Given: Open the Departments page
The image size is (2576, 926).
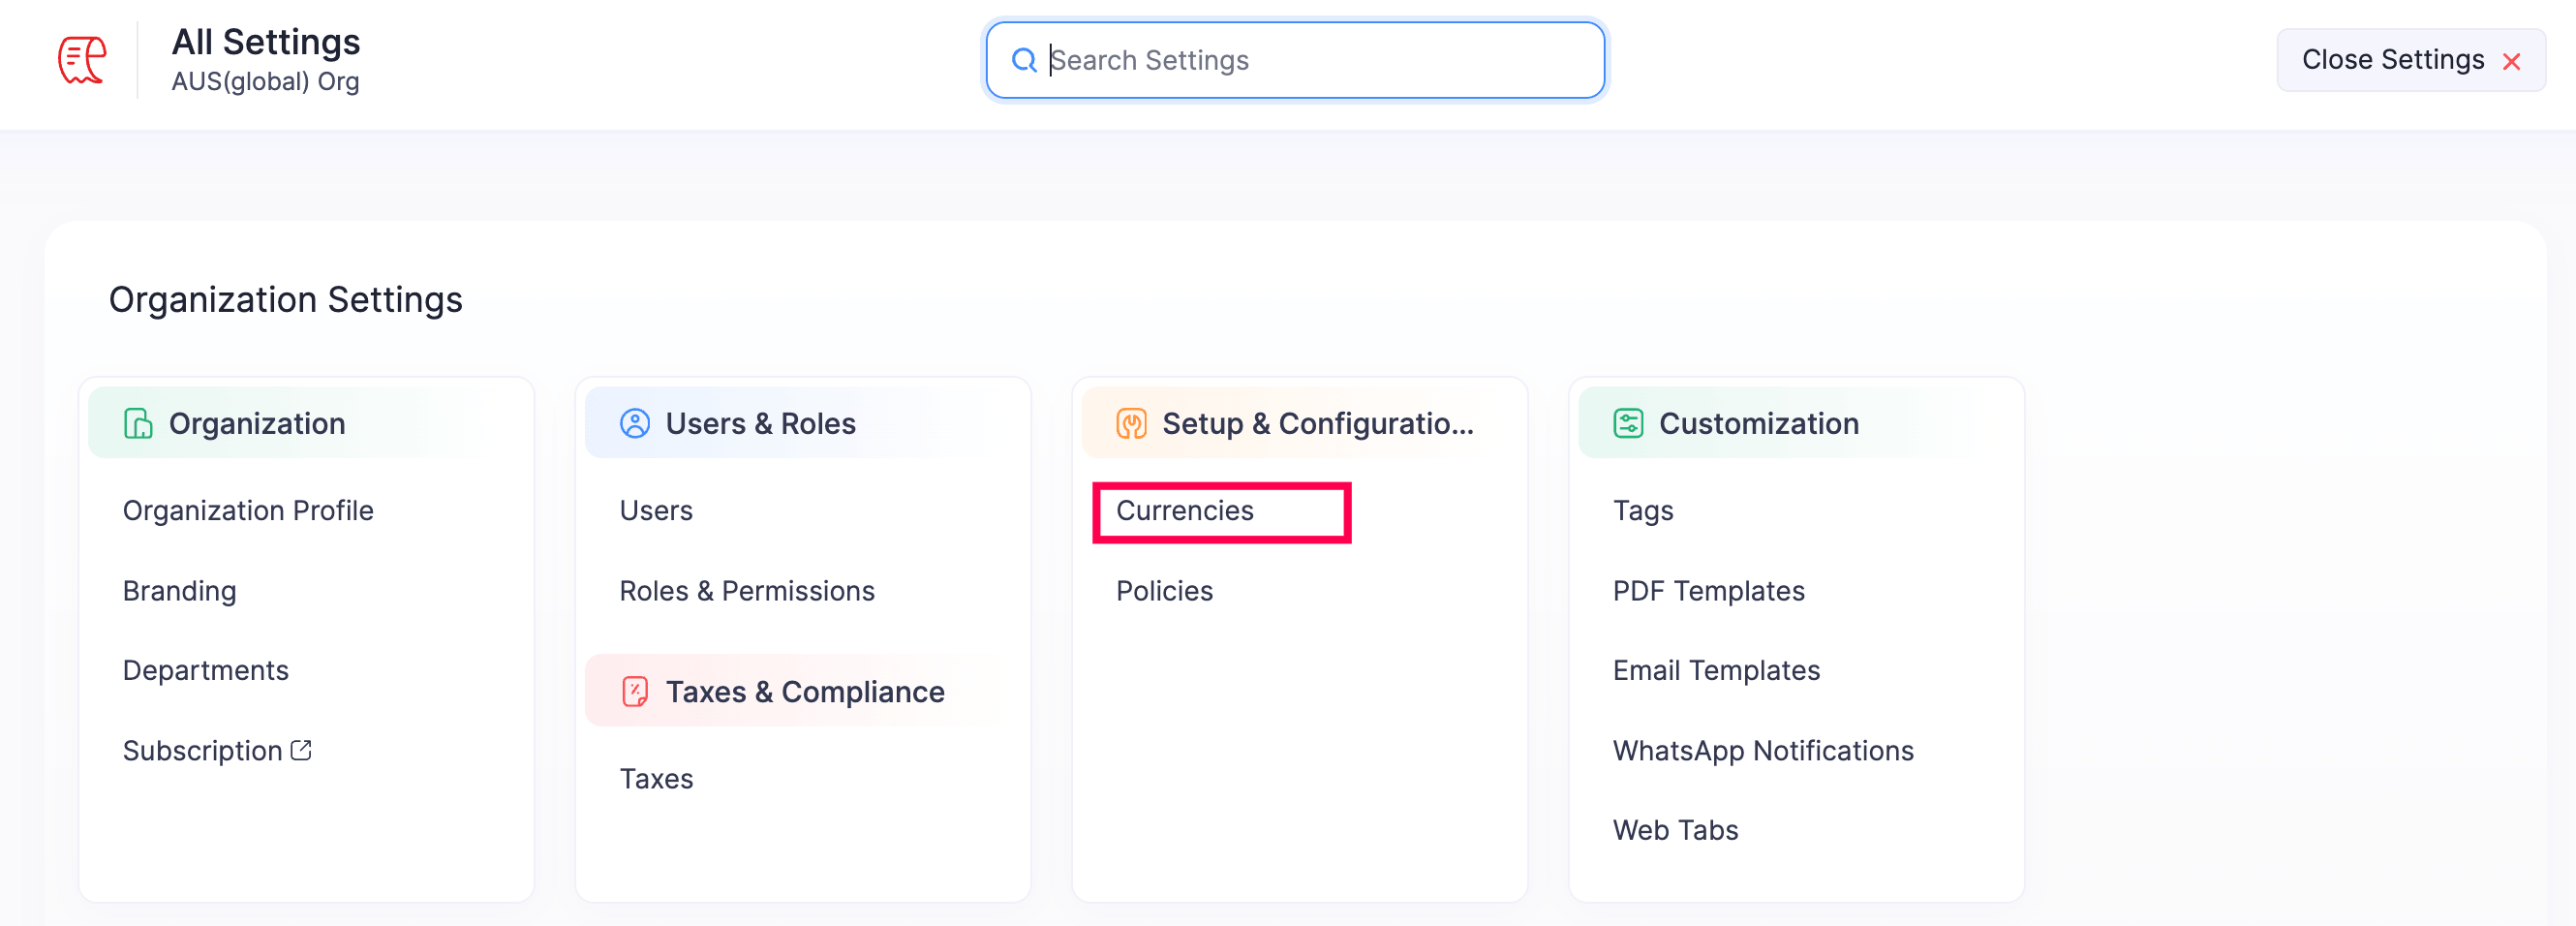Looking at the screenshot, I should (206, 670).
